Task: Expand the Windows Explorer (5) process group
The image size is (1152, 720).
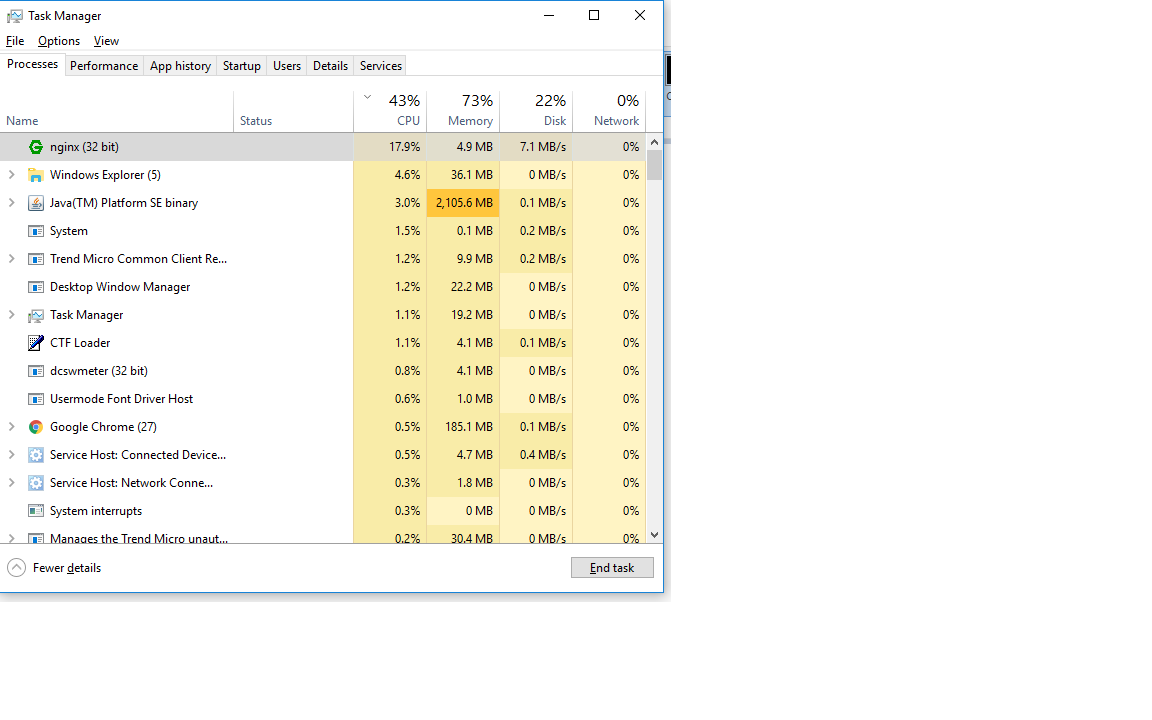Action: pyautogui.click(x=13, y=174)
